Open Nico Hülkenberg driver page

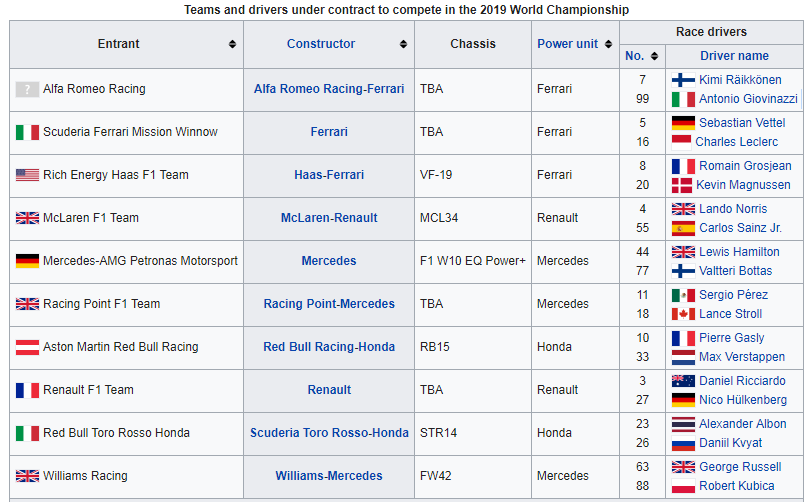coord(743,399)
